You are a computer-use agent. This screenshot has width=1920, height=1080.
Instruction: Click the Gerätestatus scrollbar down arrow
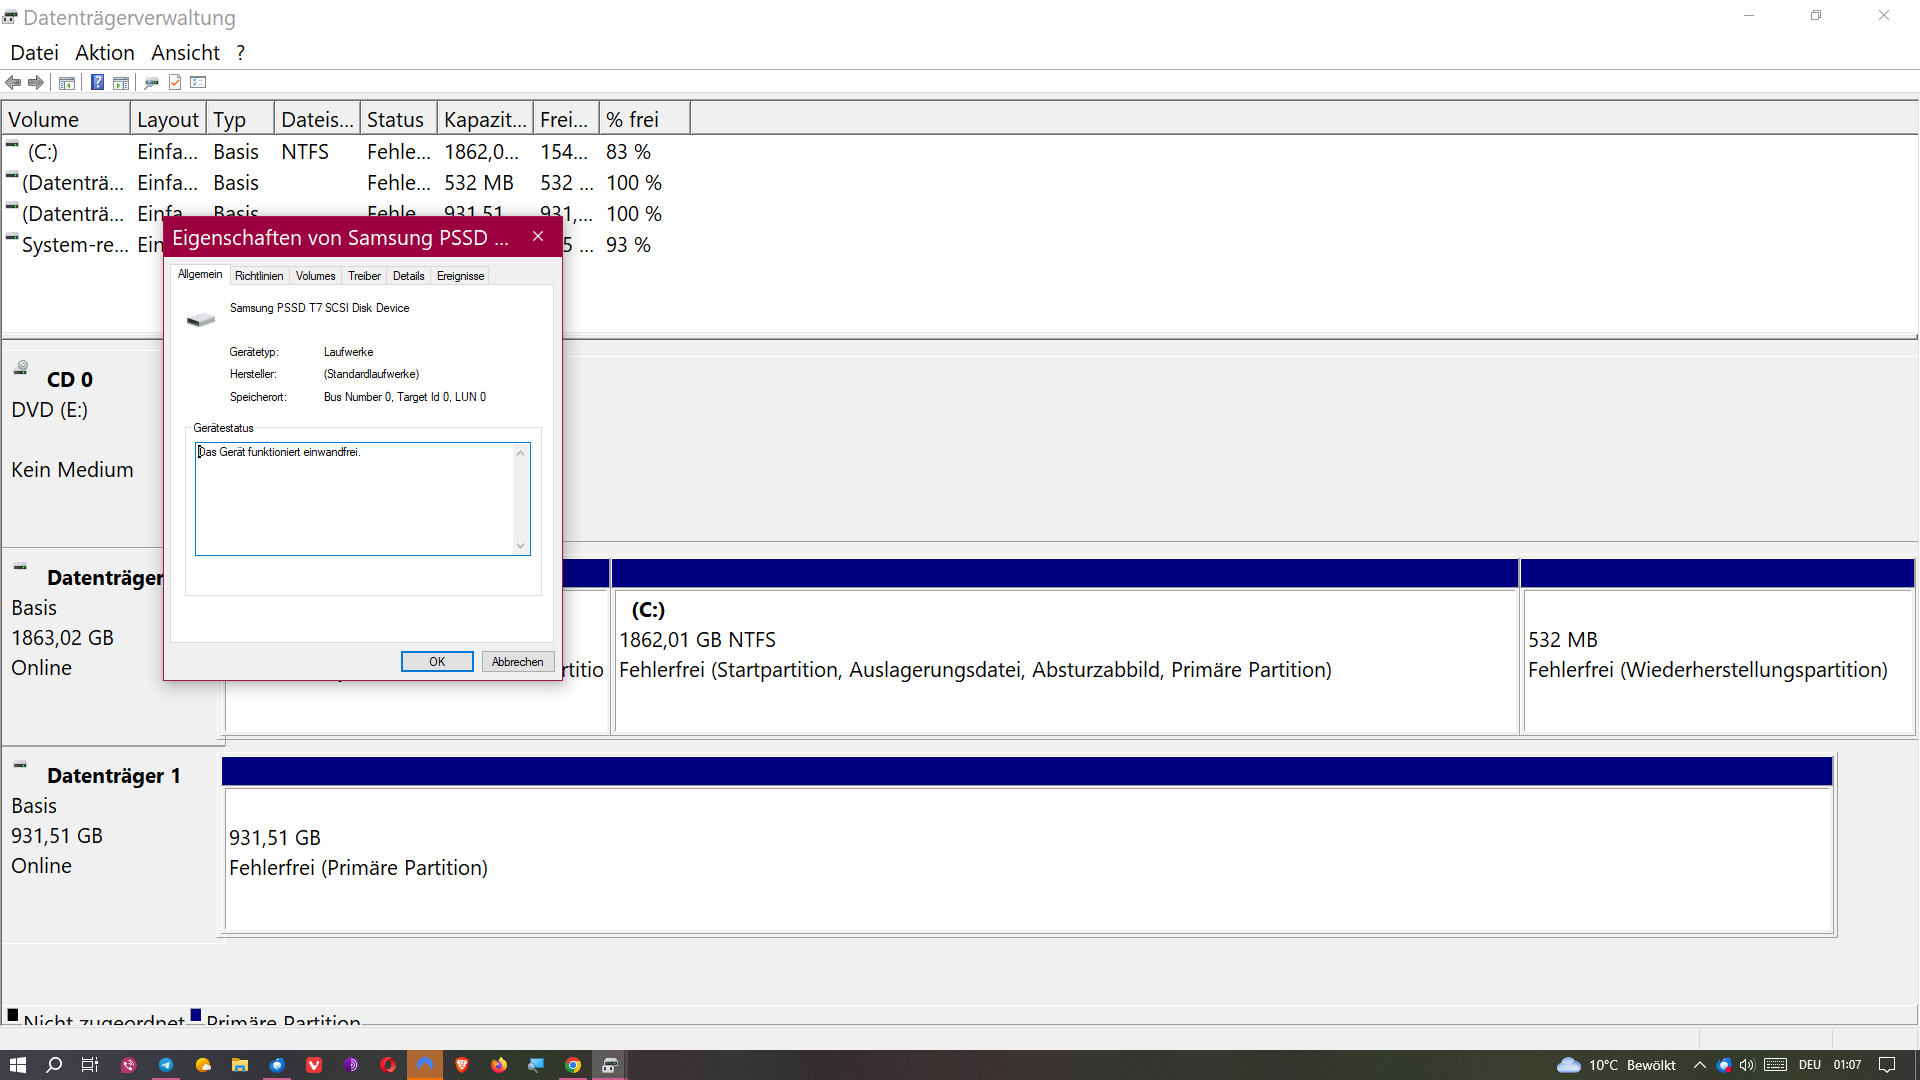(520, 546)
